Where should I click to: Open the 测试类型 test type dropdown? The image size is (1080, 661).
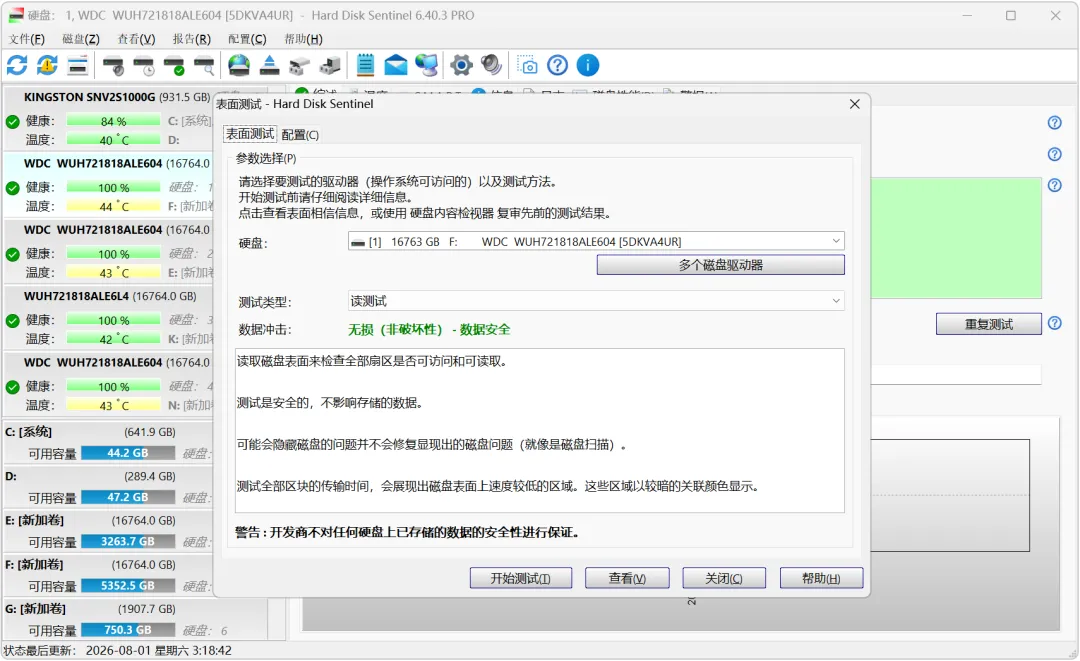tap(596, 301)
